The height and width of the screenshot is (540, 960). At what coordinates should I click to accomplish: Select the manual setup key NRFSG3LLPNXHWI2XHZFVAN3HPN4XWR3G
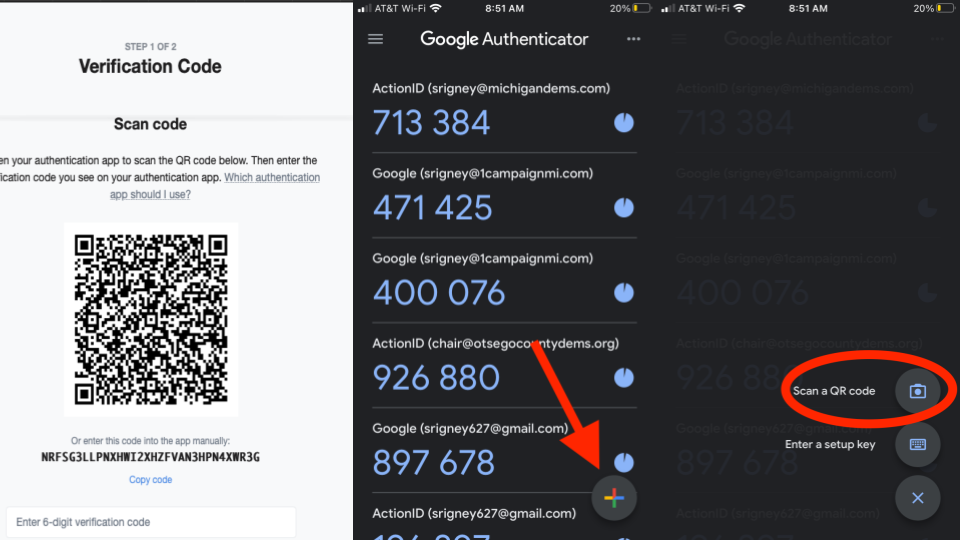pos(151,457)
